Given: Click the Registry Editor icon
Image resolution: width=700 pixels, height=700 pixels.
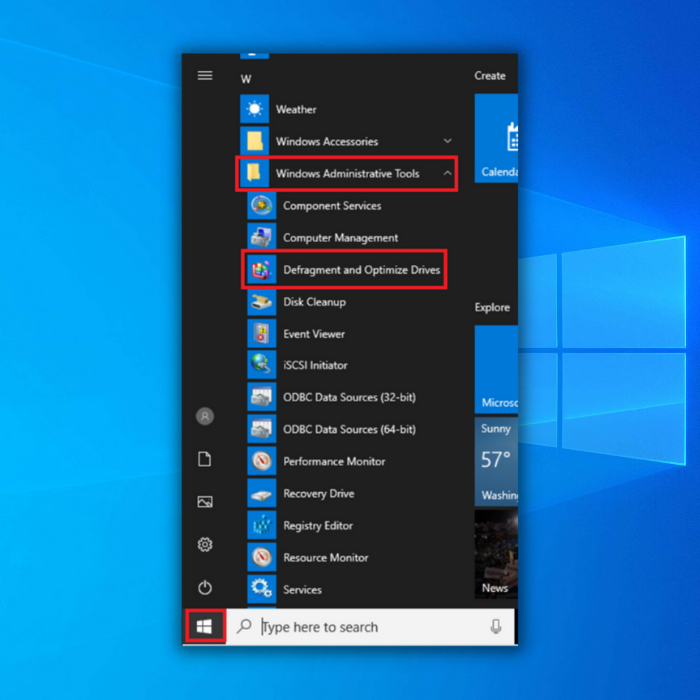Looking at the screenshot, I should (x=262, y=526).
